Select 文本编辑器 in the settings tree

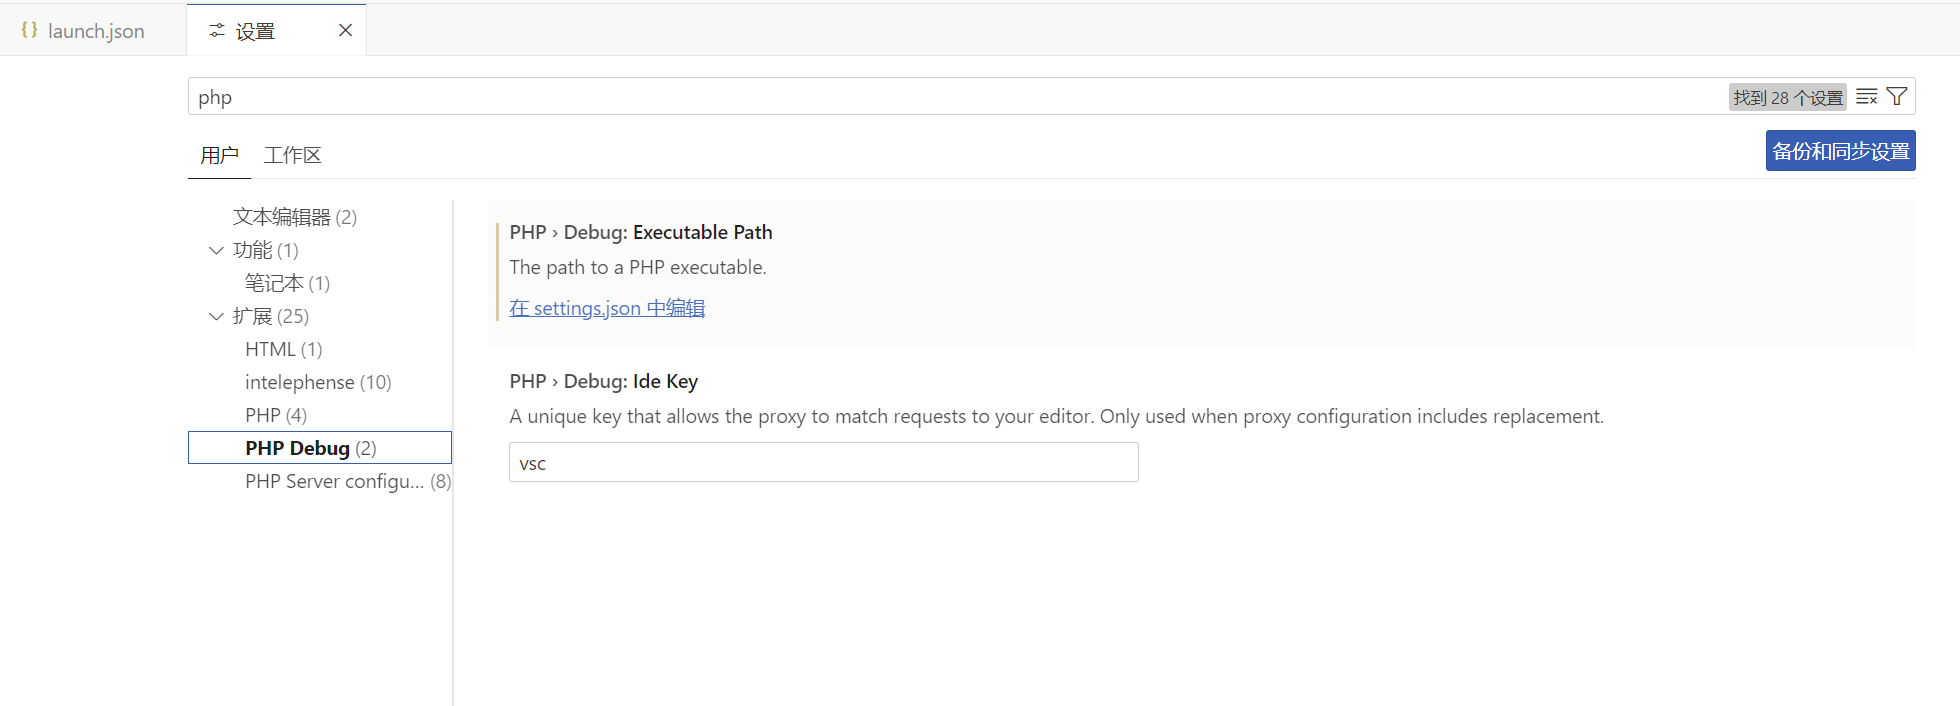(x=294, y=217)
